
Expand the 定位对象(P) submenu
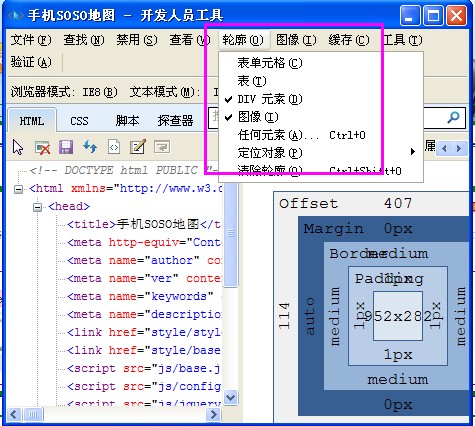point(321,153)
